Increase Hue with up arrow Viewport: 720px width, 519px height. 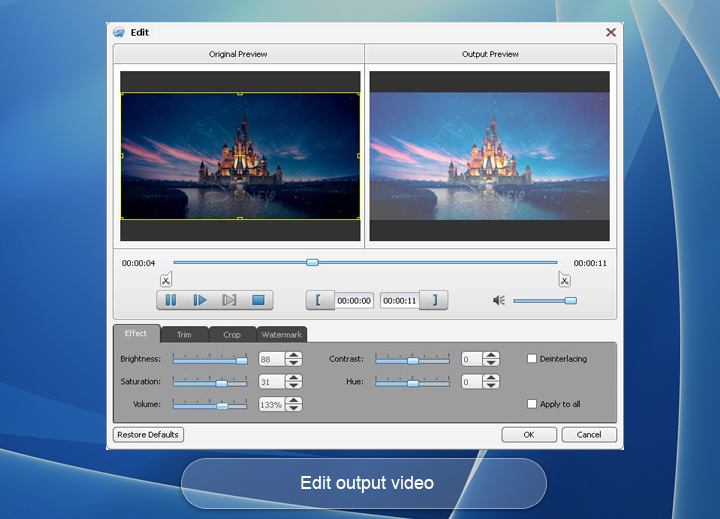pos(491,378)
